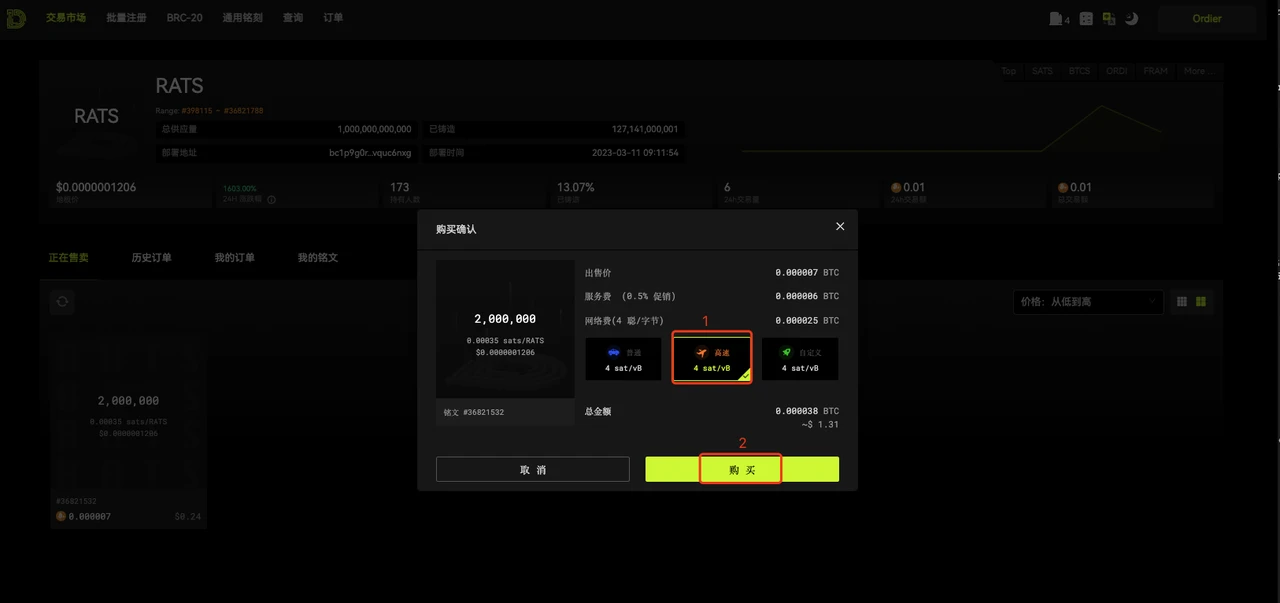Click the square grid icon in header
1280x603 pixels.
1086,18
